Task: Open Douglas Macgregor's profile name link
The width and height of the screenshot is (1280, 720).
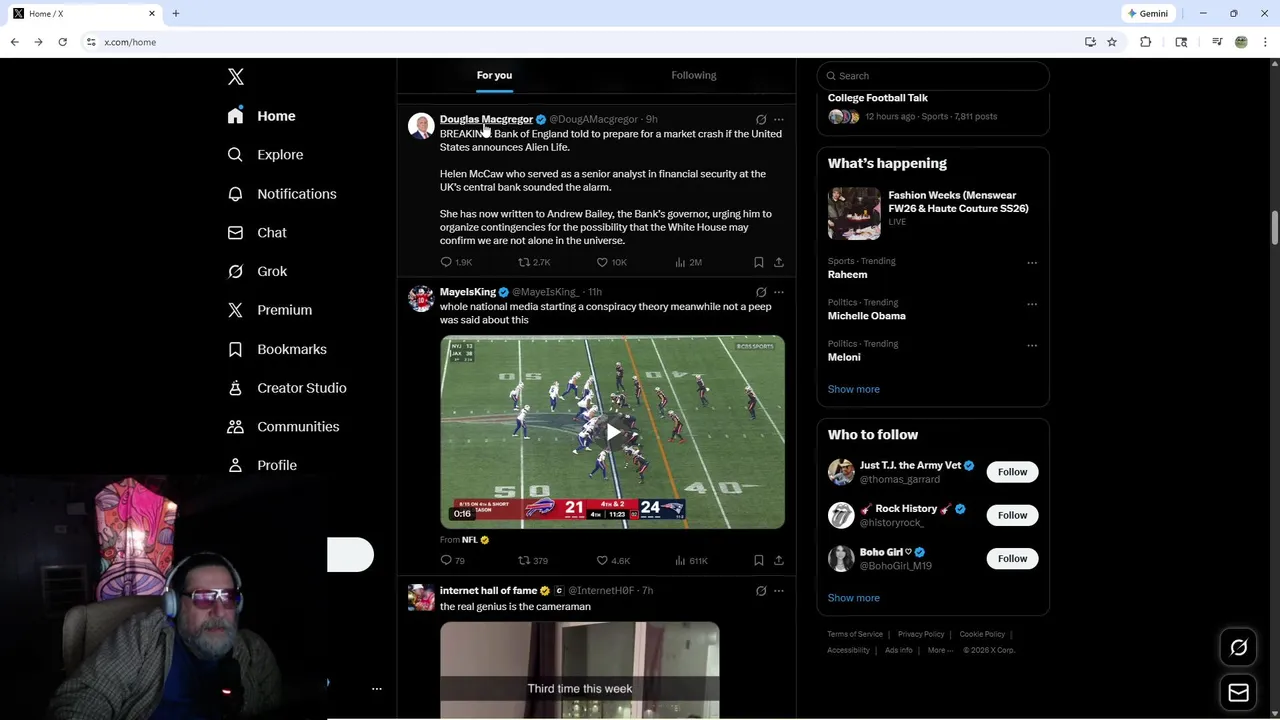Action: point(486,119)
